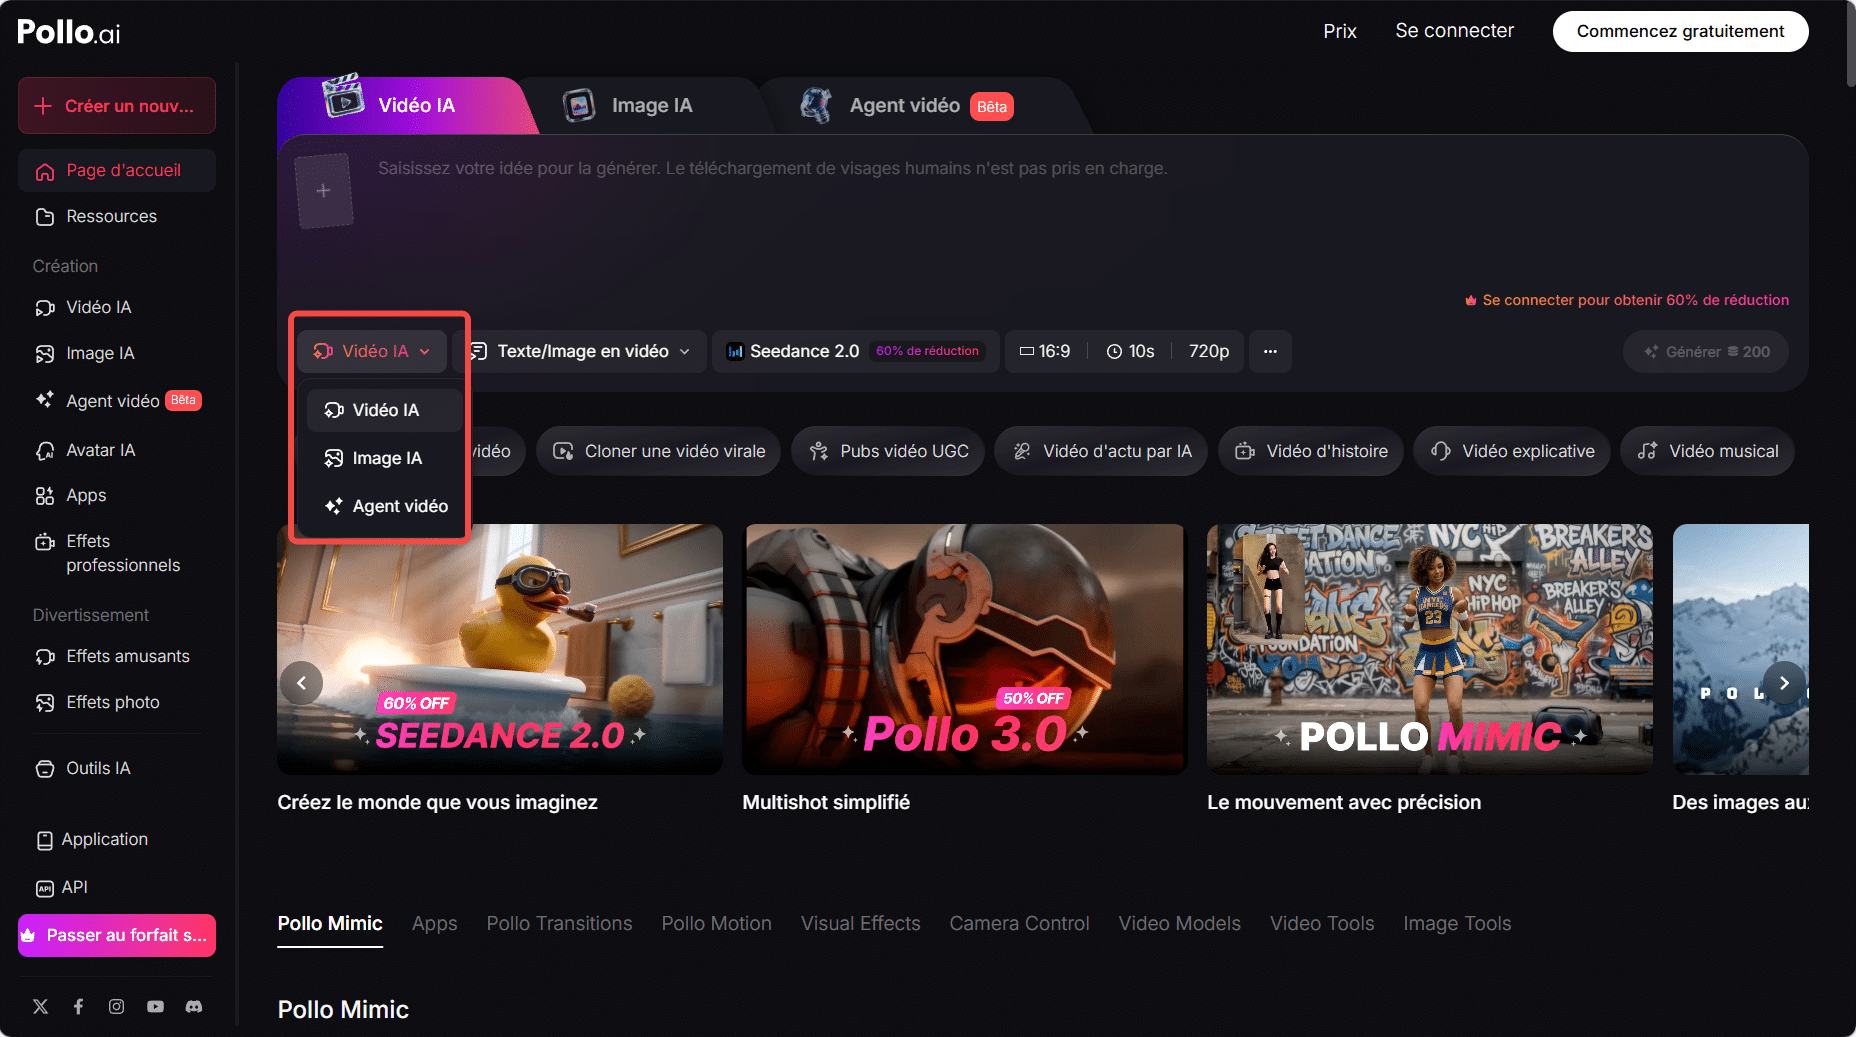1856x1037 pixels.
Task: Change the 720p resolution setting
Action: point(1209,351)
